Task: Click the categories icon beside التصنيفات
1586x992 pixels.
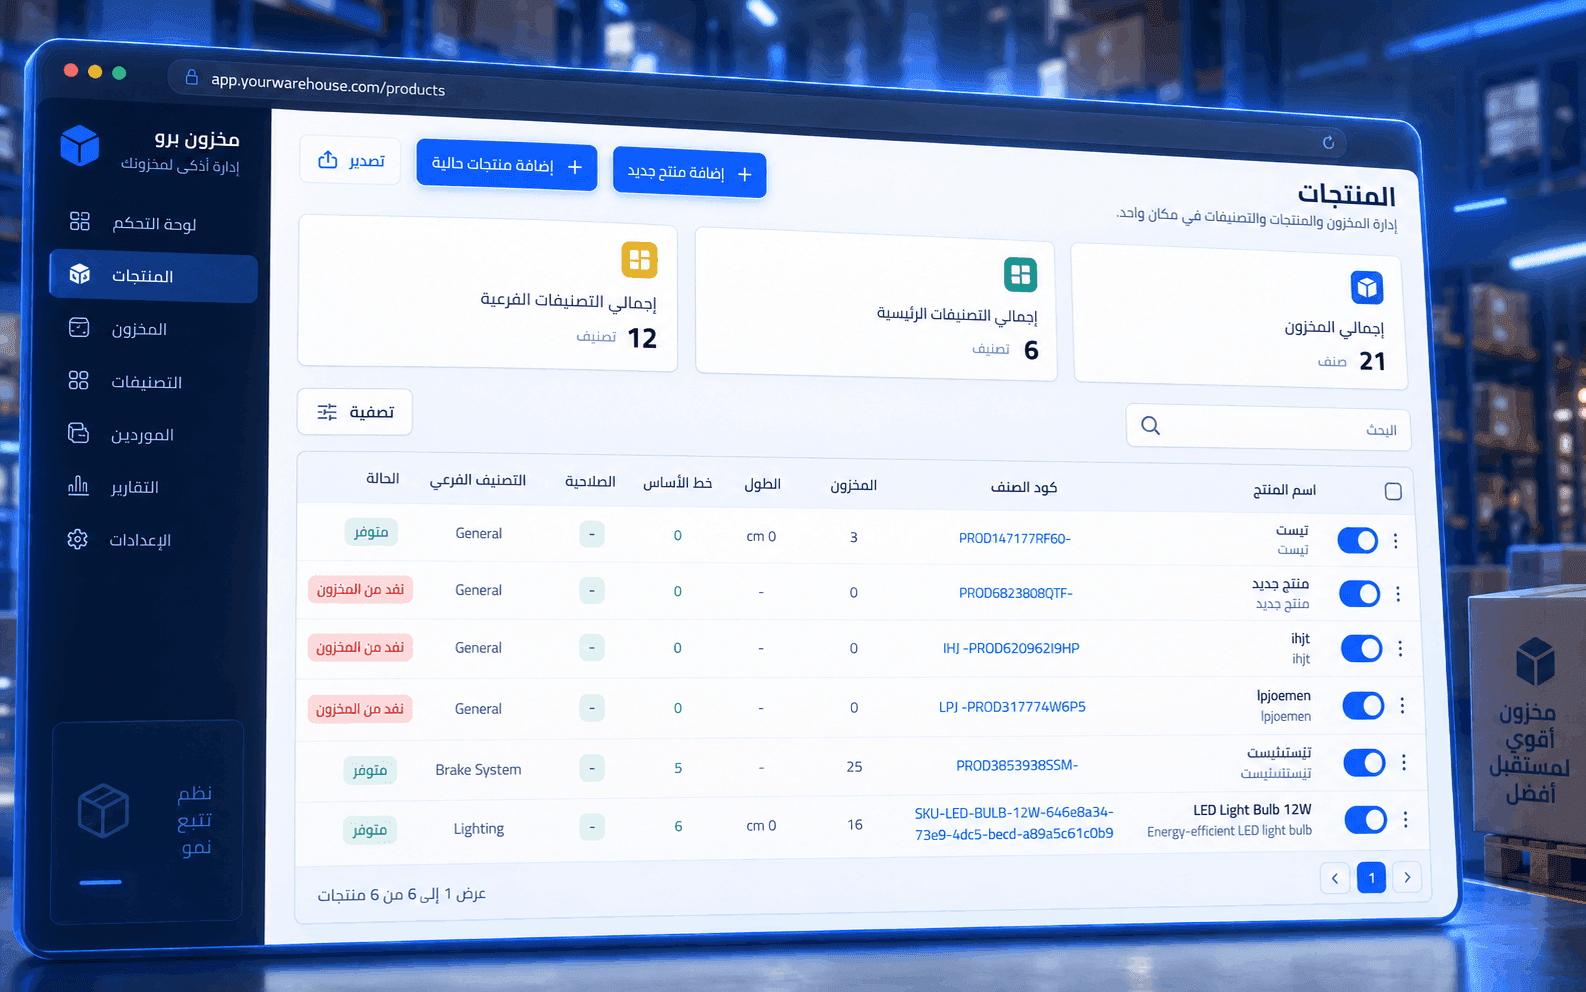Action: tap(78, 380)
